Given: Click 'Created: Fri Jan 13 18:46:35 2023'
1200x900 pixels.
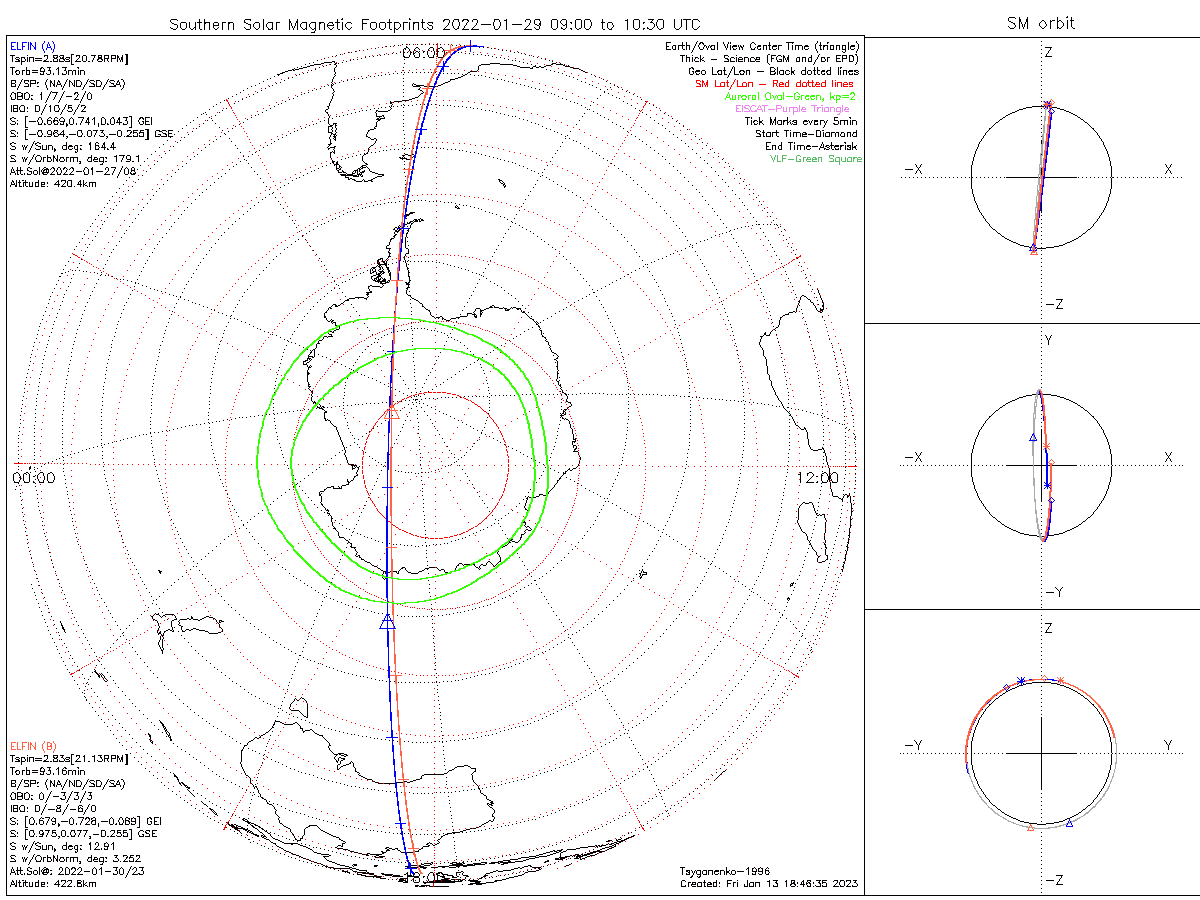Looking at the screenshot, I should click(769, 884).
